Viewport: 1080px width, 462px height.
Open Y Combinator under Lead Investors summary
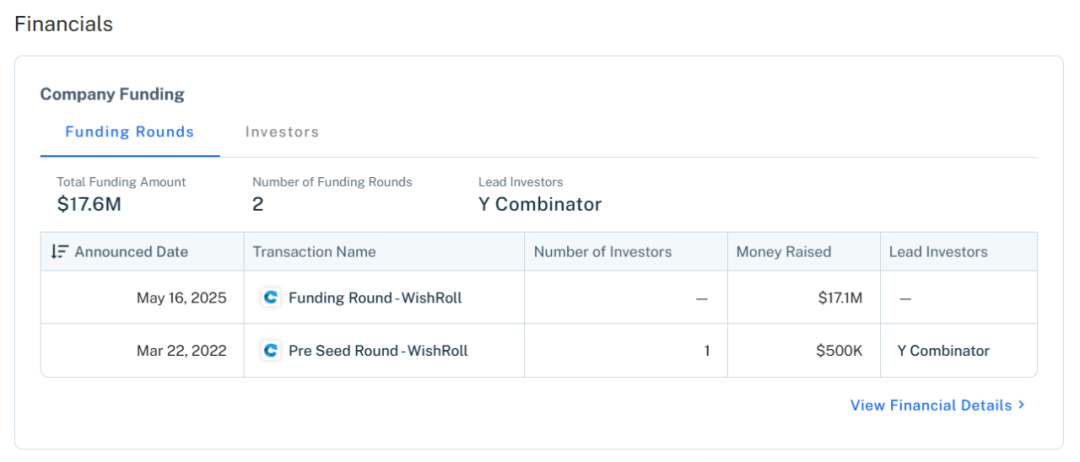[540, 205]
